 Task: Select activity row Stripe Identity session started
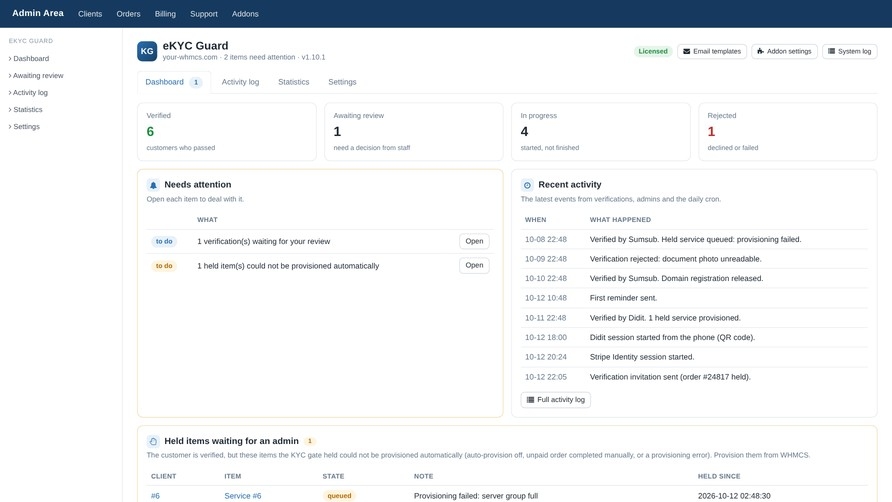(694, 357)
